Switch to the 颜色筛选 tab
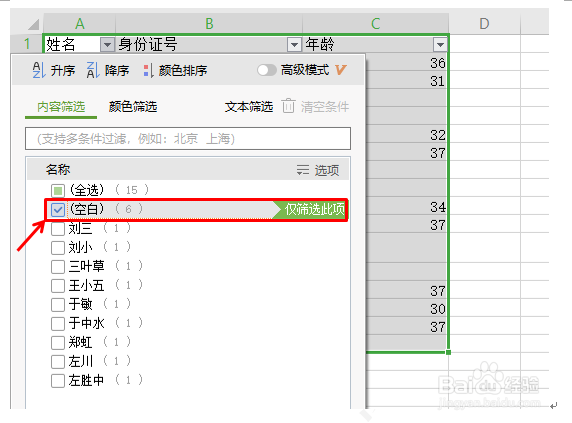Screen dimensions: 572x423 coord(133,107)
